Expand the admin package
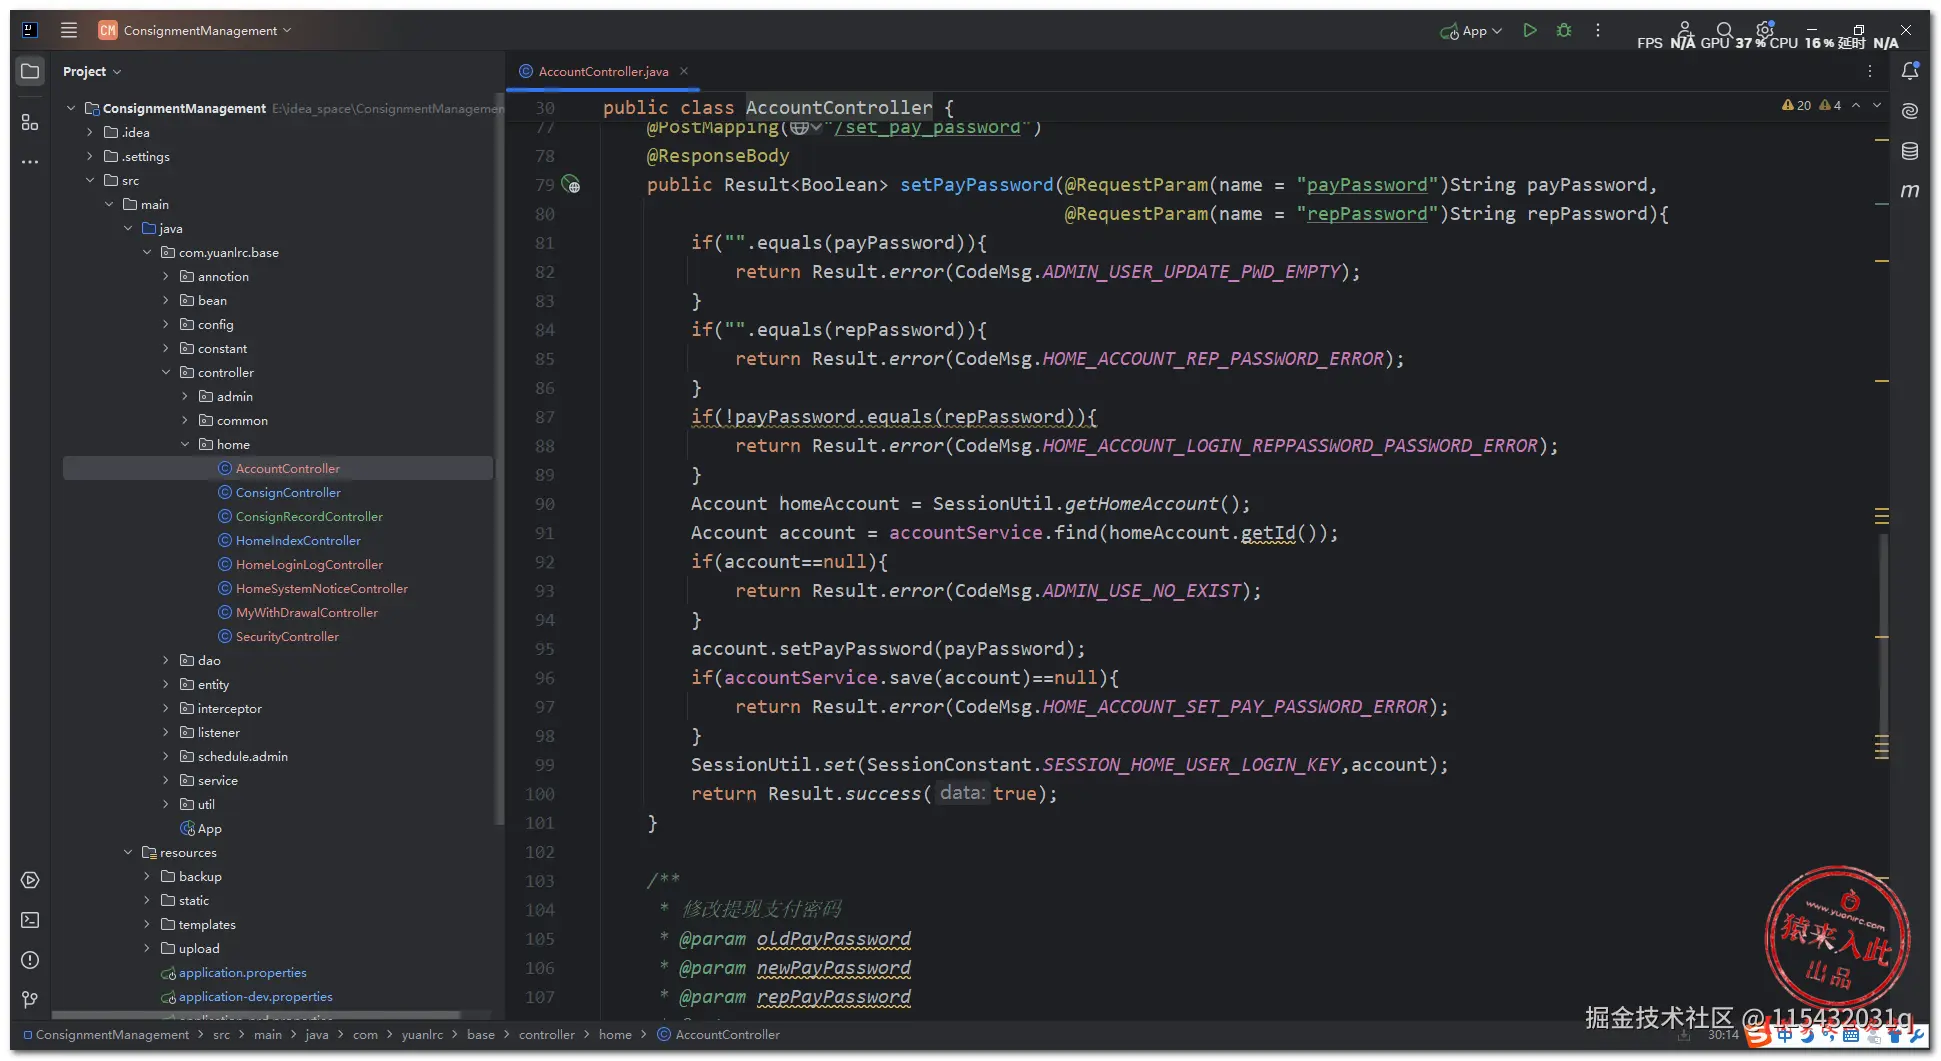This screenshot has height=1061, width=1941. coord(185,396)
